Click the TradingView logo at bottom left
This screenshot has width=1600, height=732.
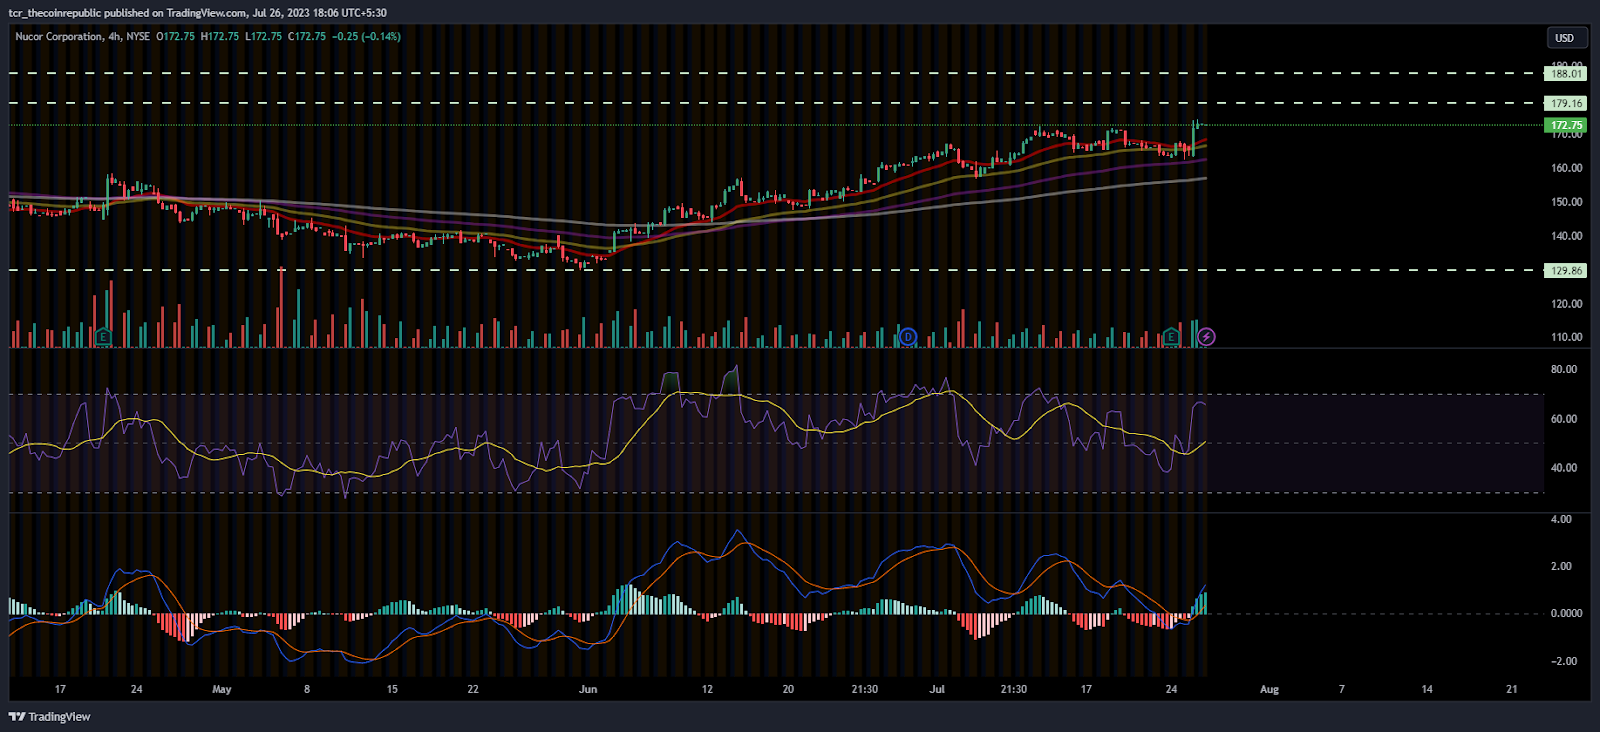49,716
